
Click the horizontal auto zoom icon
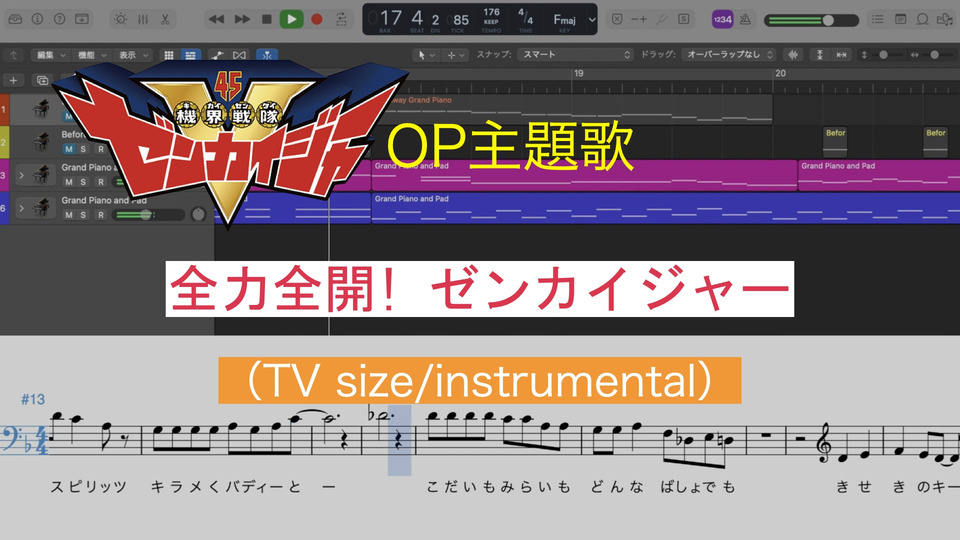841,55
